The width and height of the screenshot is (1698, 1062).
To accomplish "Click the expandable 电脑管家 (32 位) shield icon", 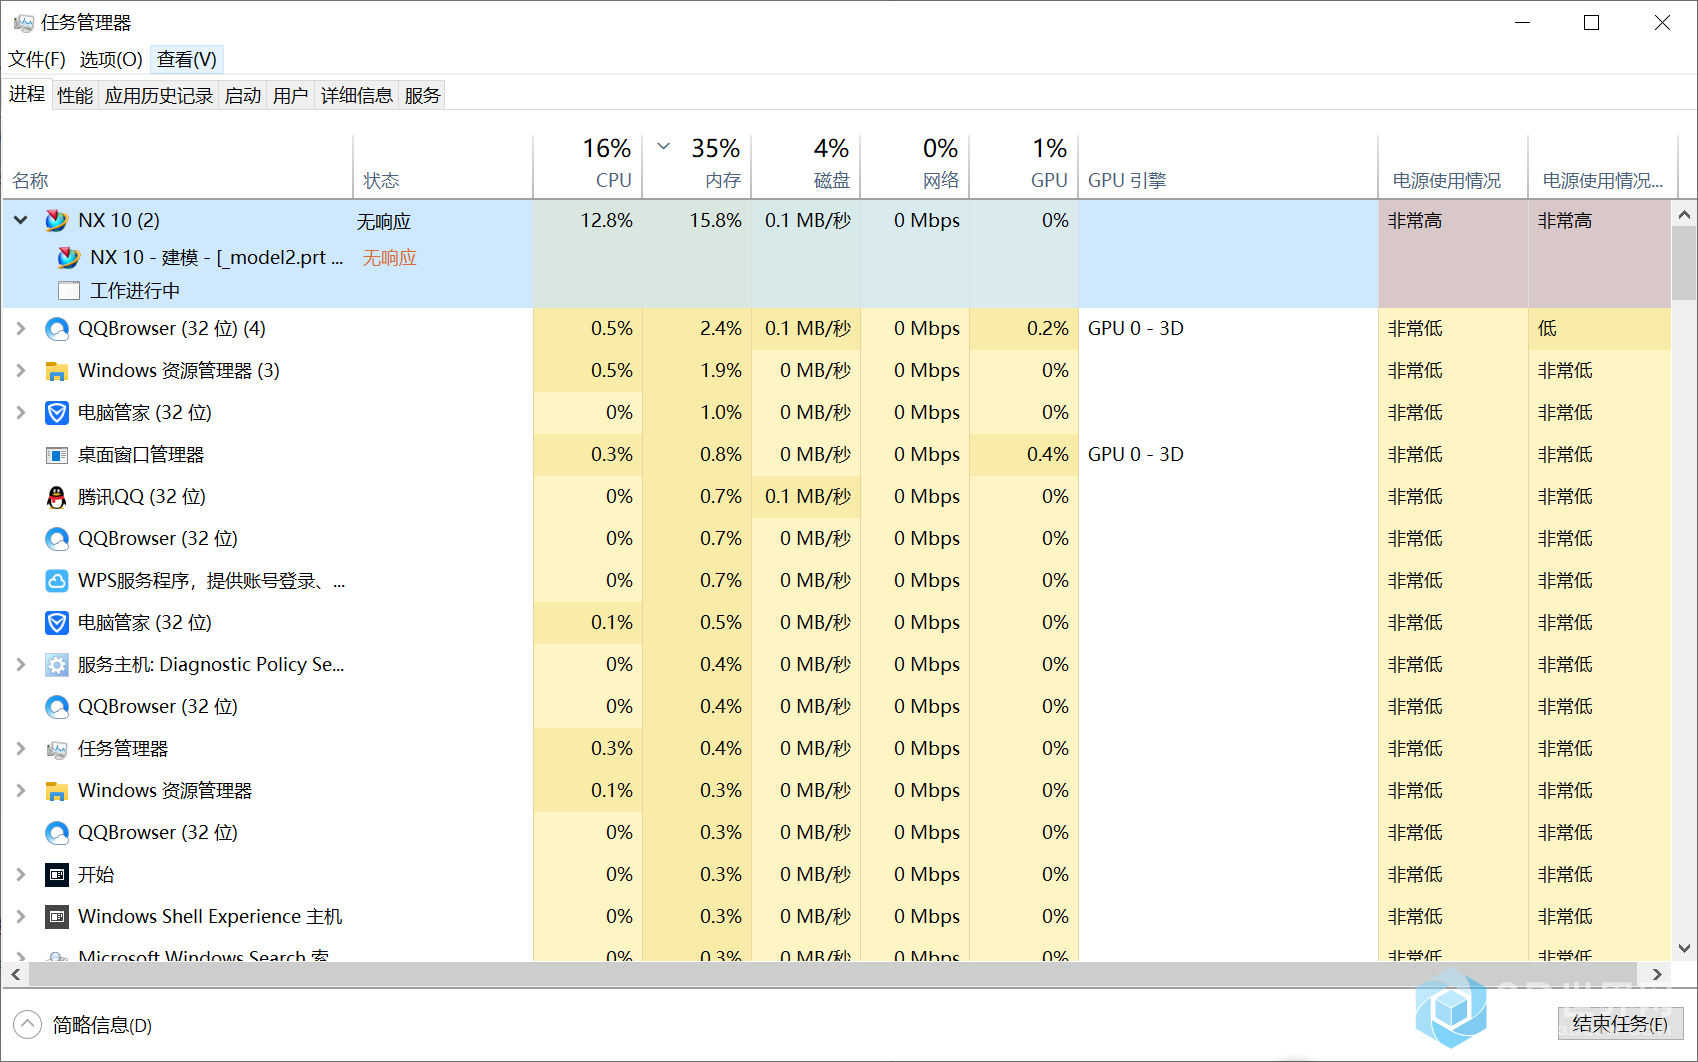I will 57,413.
